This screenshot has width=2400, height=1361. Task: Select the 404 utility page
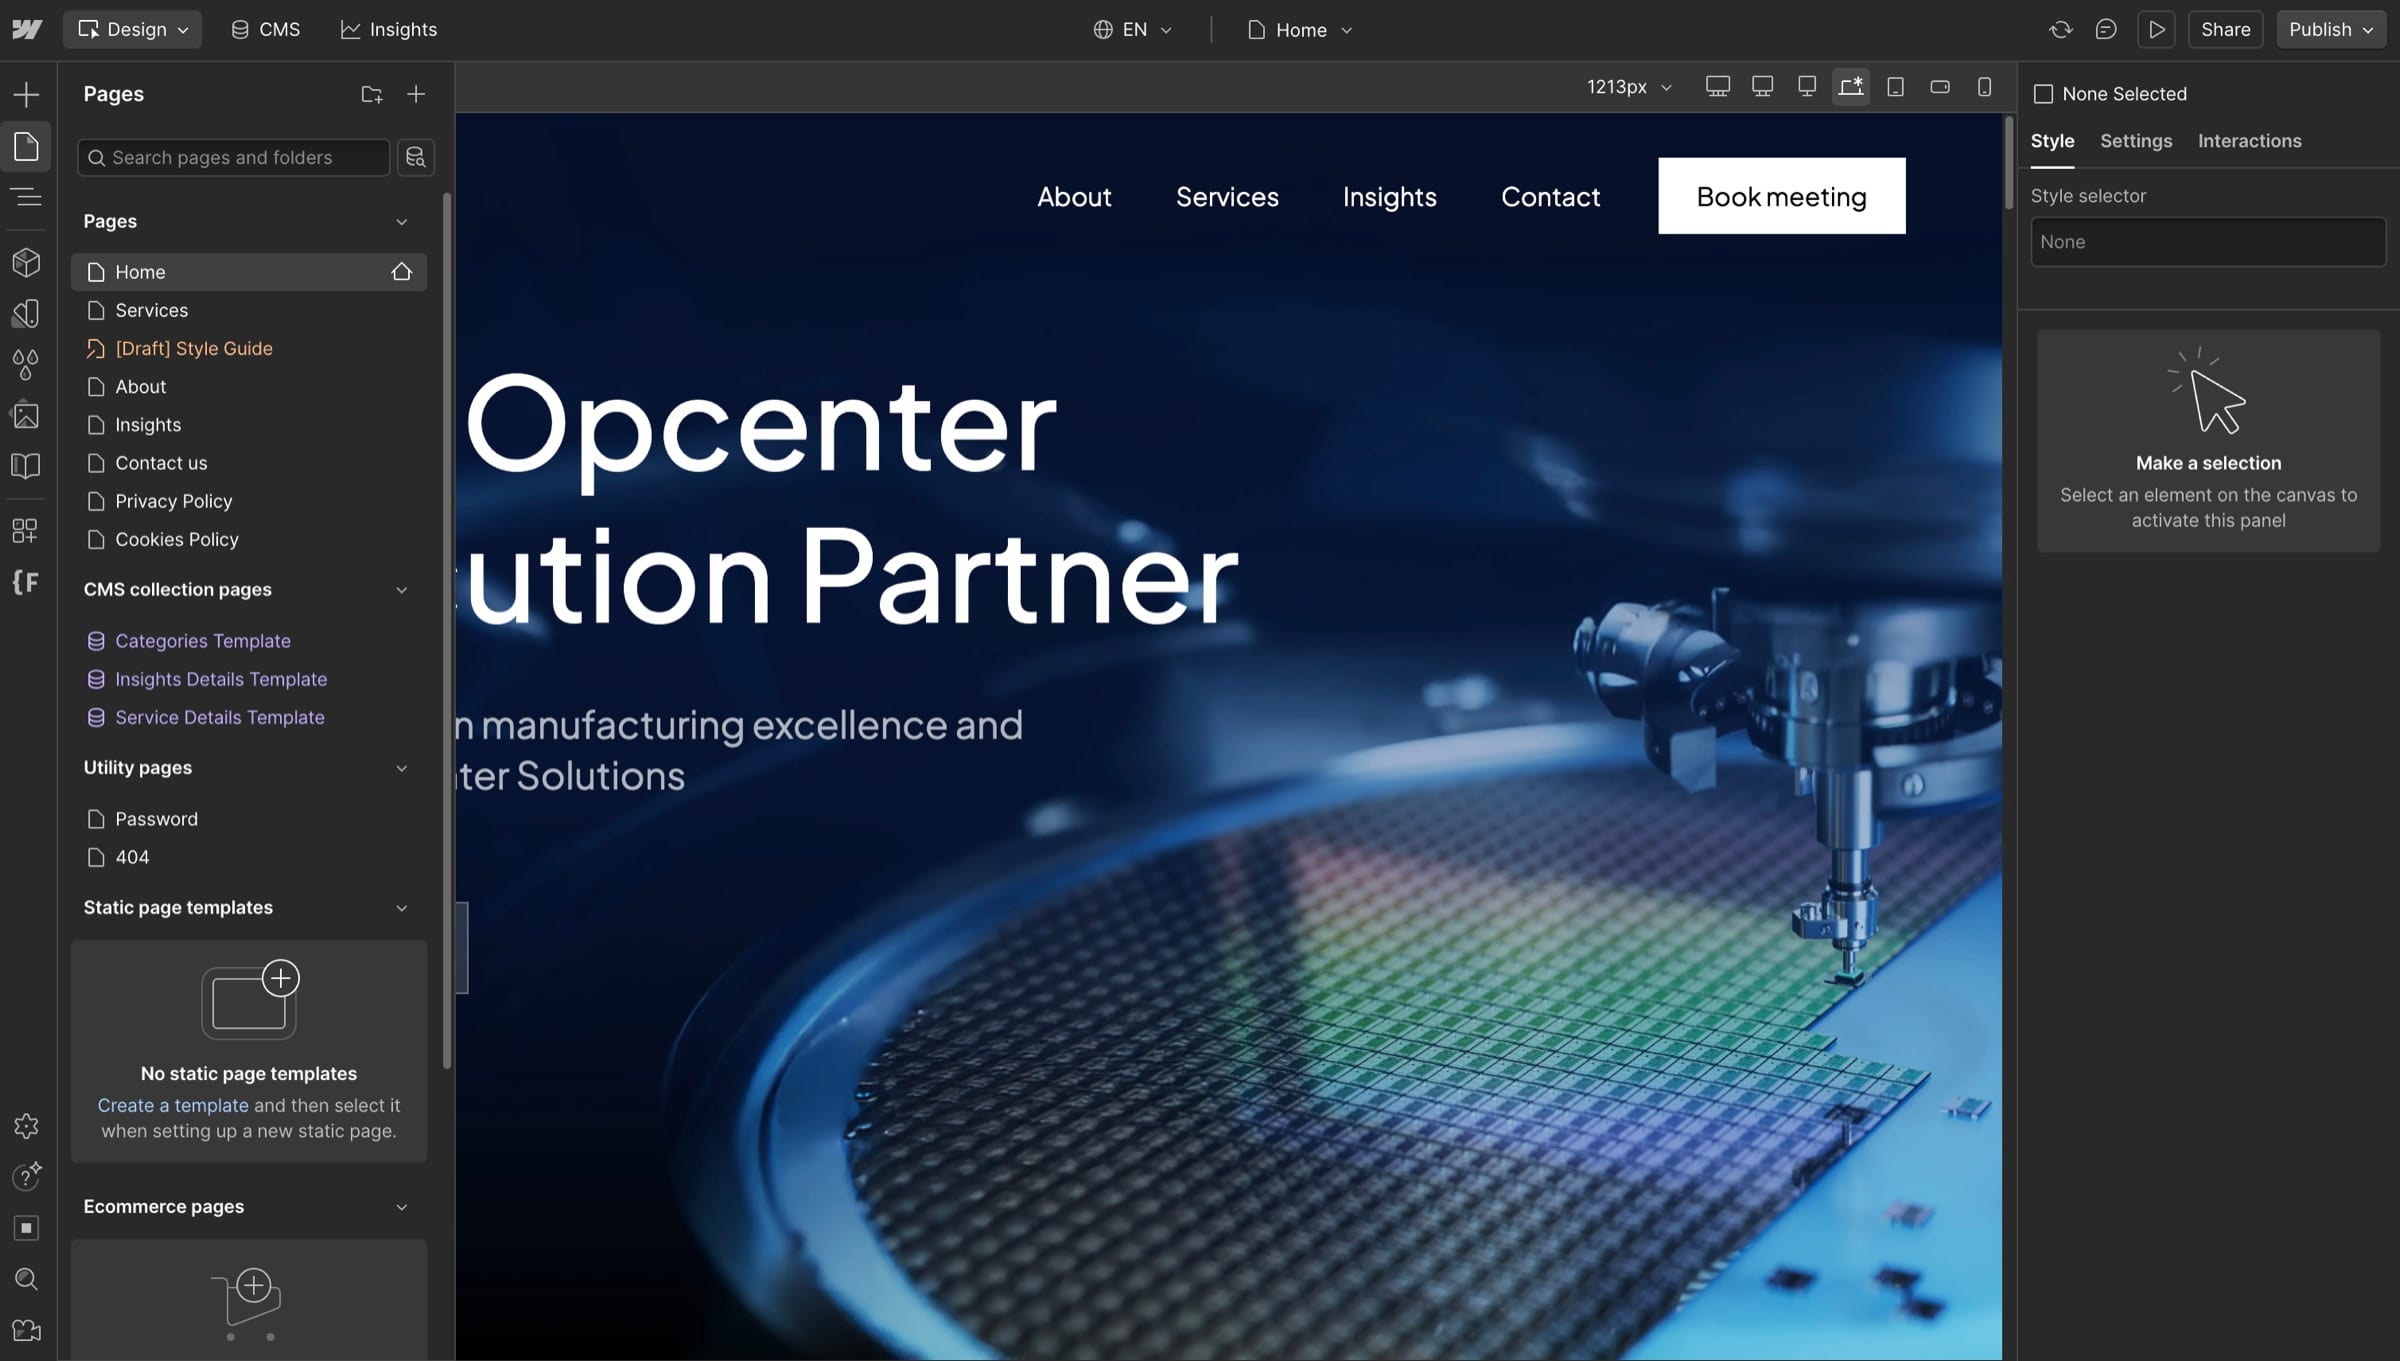[249, 857]
